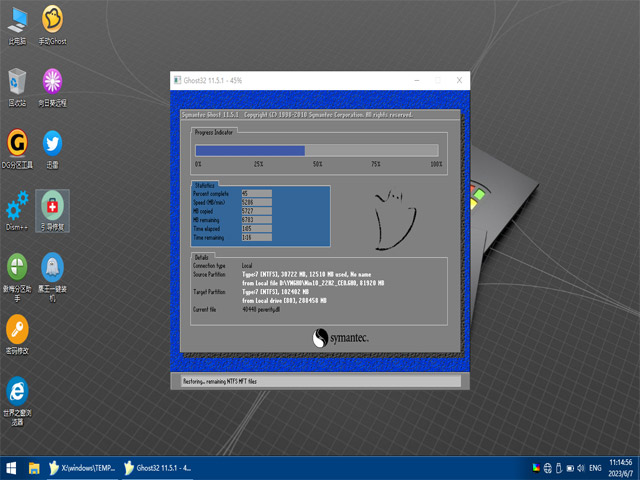Open 傲梅分区助手 partition assistant icon
Viewport: 640px width, 480px height.
tap(17, 278)
